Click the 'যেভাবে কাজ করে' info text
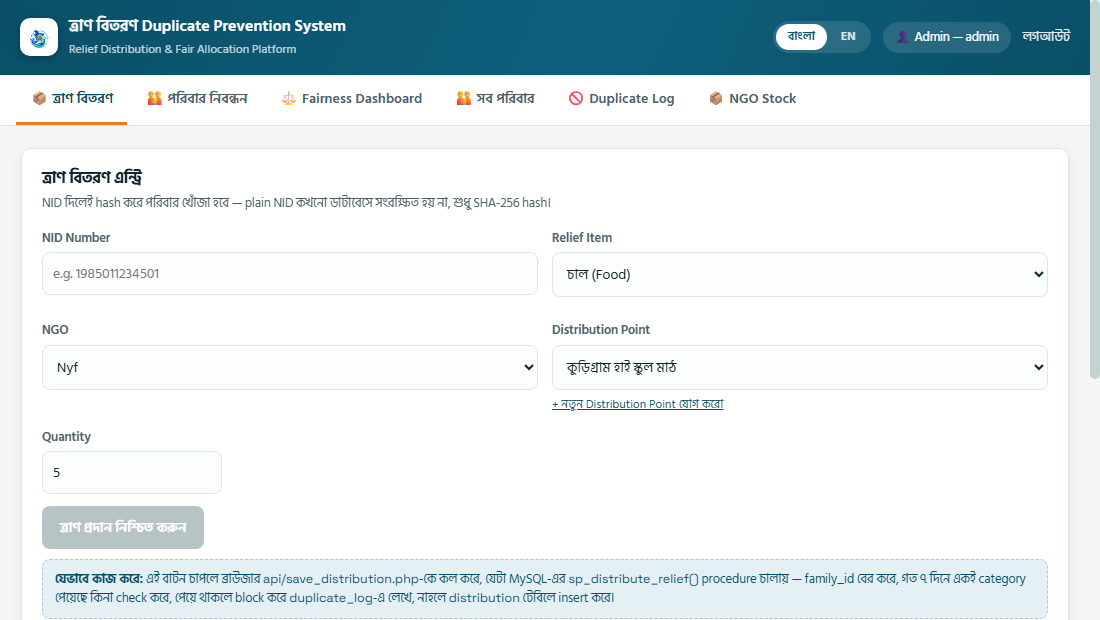 pos(545,588)
